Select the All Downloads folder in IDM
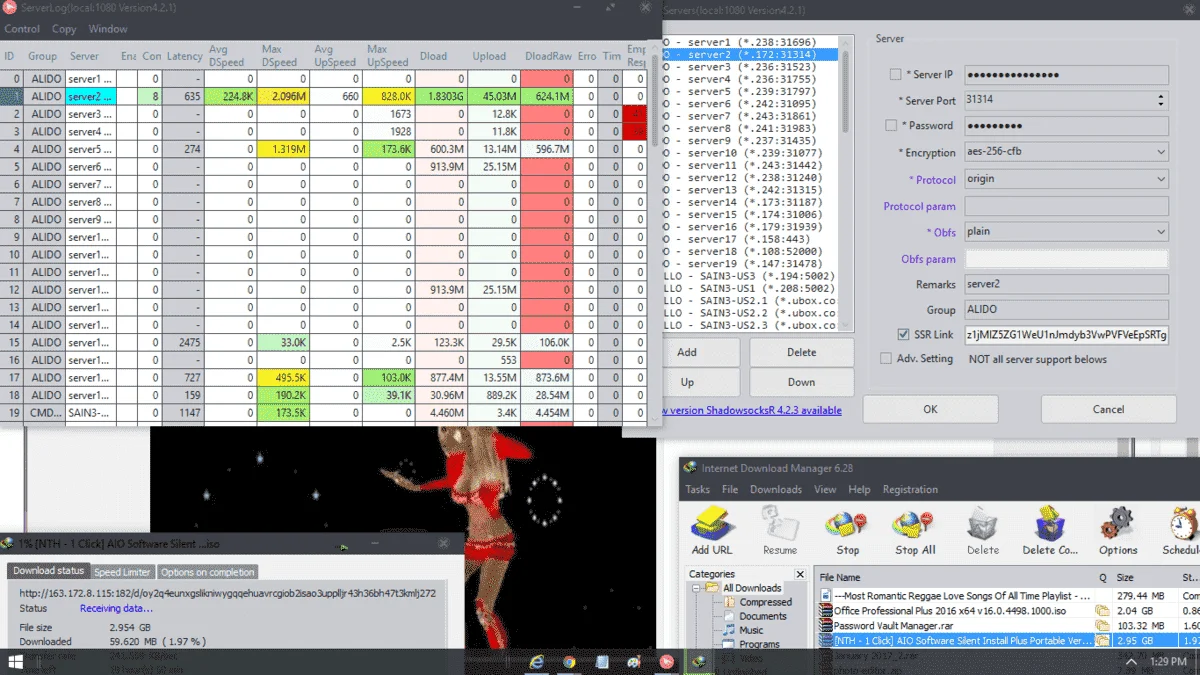Viewport: 1200px width, 675px height. (751, 588)
